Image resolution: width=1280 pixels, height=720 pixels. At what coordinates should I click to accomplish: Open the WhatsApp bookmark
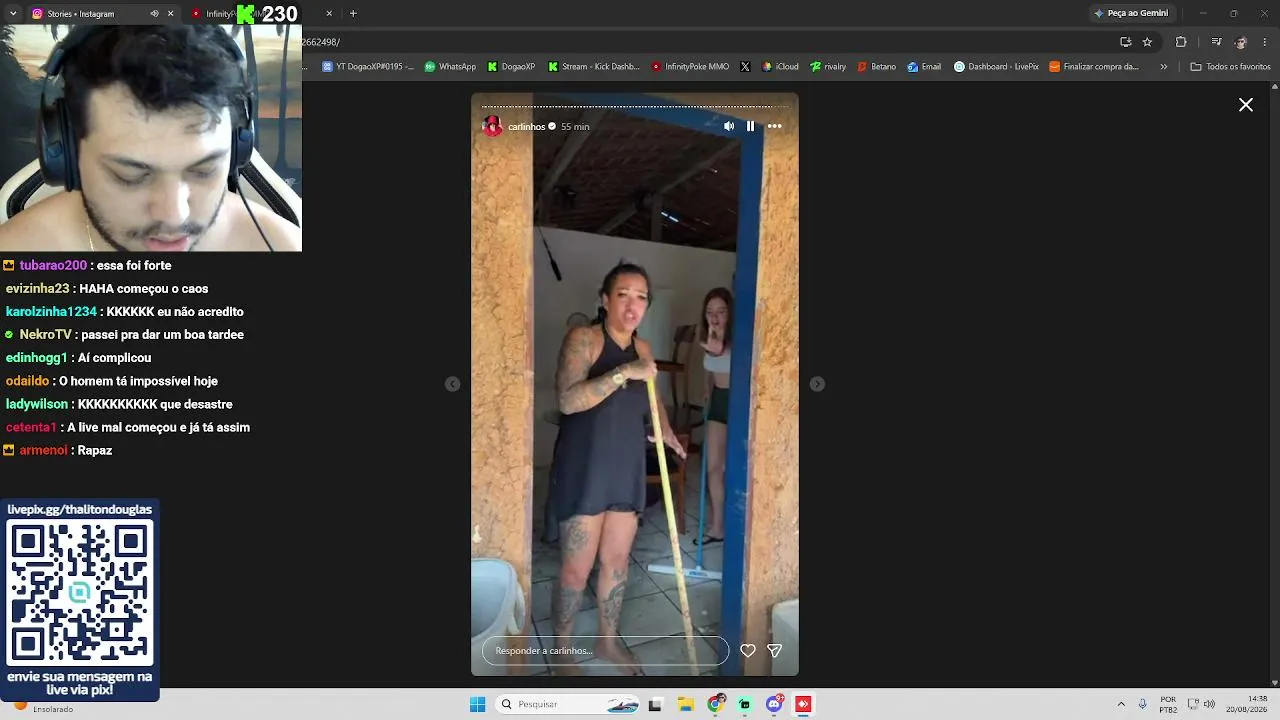click(450, 67)
